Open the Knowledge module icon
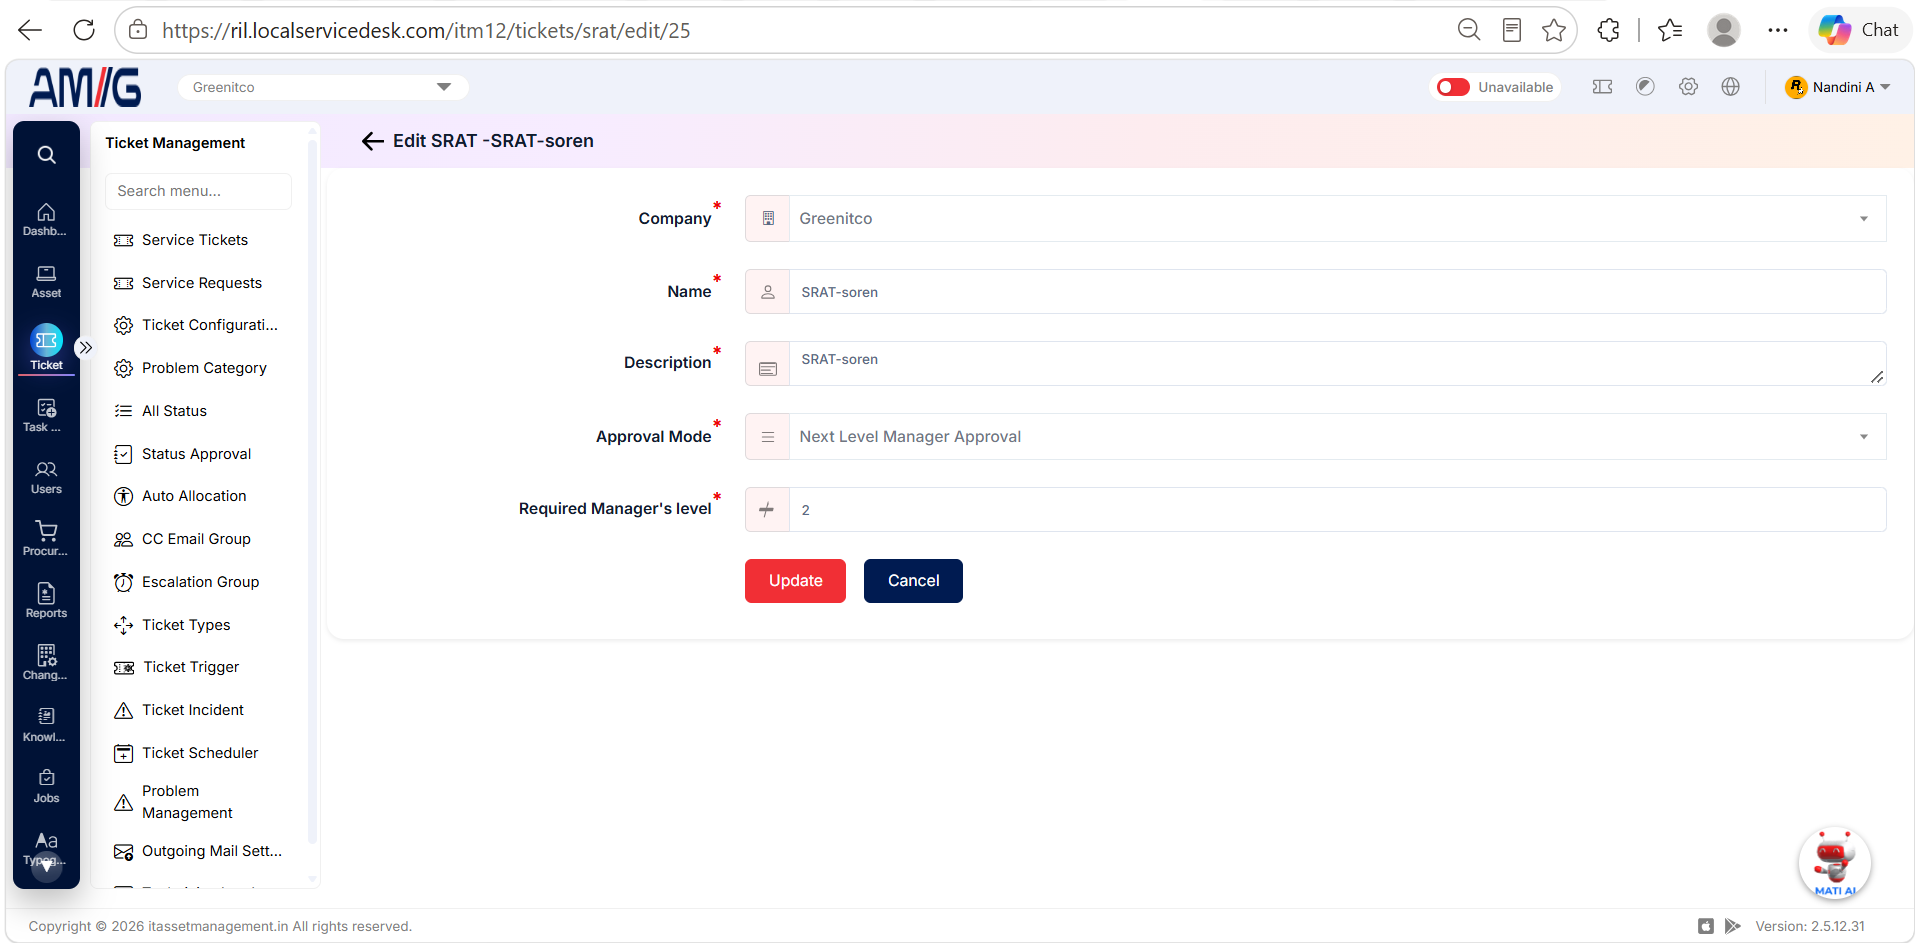The width and height of the screenshot is (1917, 943). pos(46,725)
